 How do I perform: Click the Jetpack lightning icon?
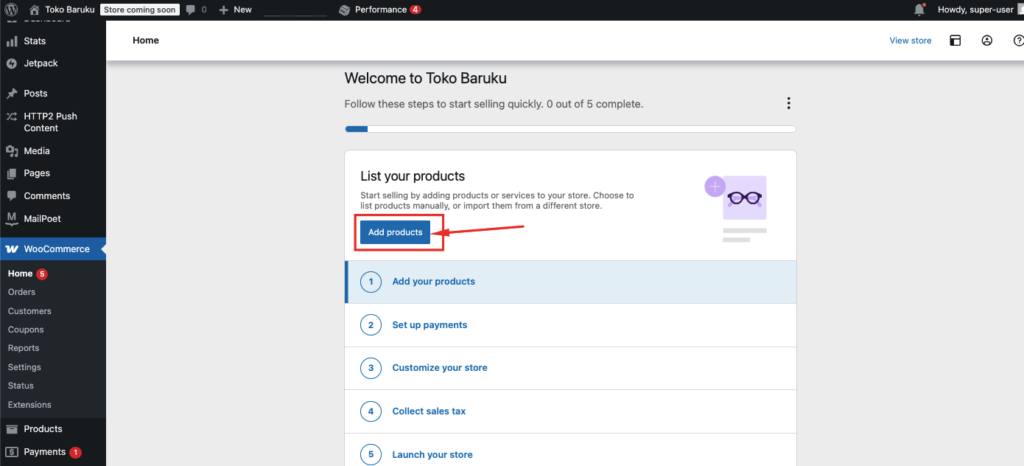(11, 63)
